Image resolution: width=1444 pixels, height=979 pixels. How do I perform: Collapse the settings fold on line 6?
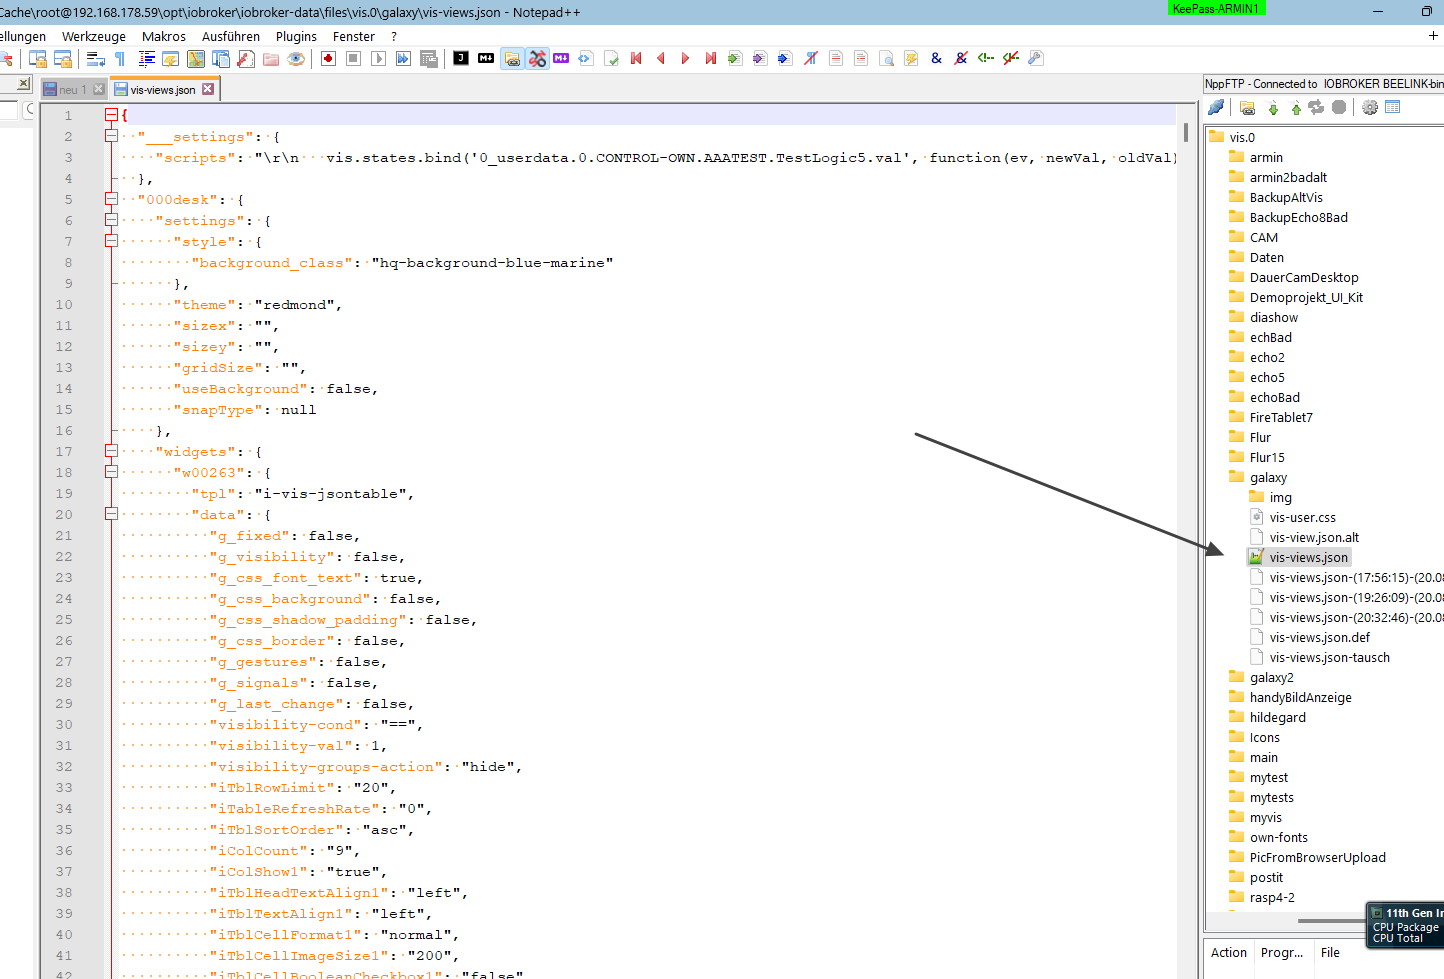coord(112,220)
